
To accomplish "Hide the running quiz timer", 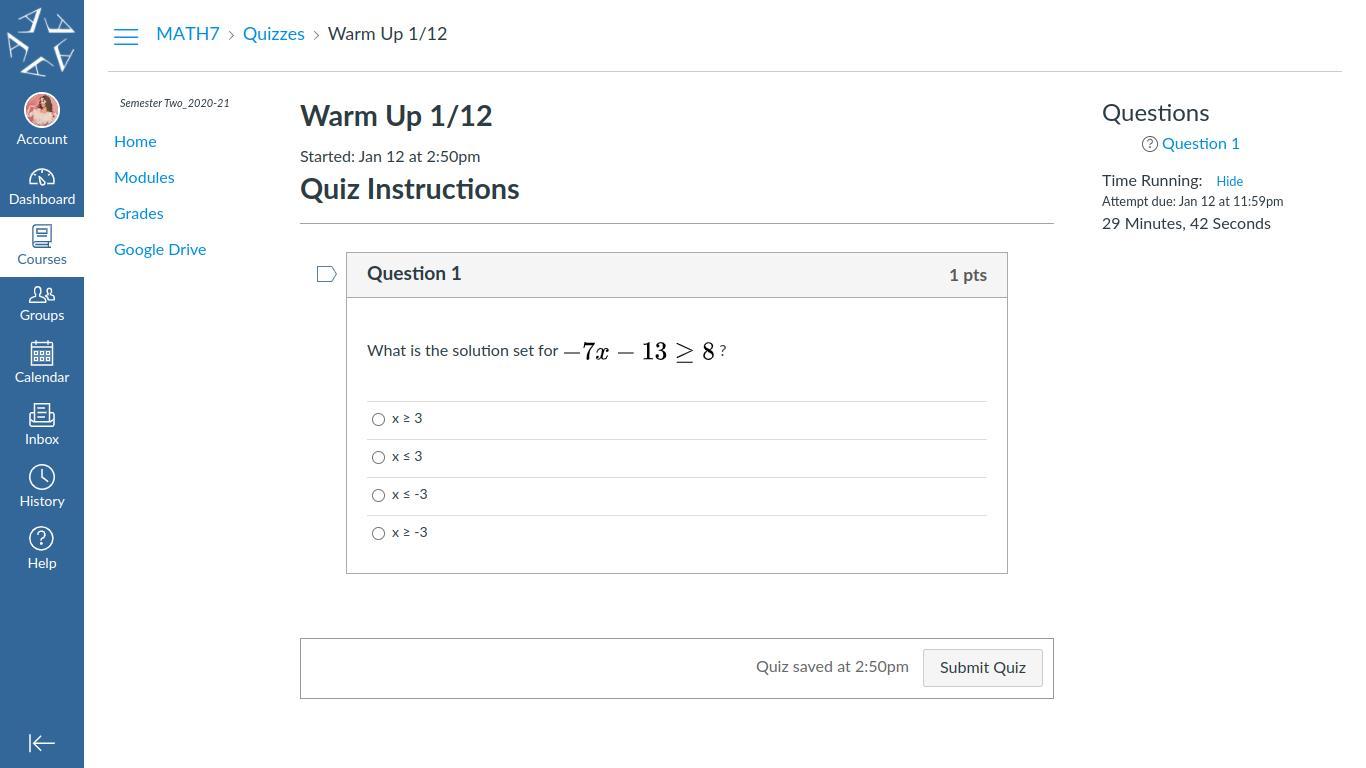I will point(1229,181).
